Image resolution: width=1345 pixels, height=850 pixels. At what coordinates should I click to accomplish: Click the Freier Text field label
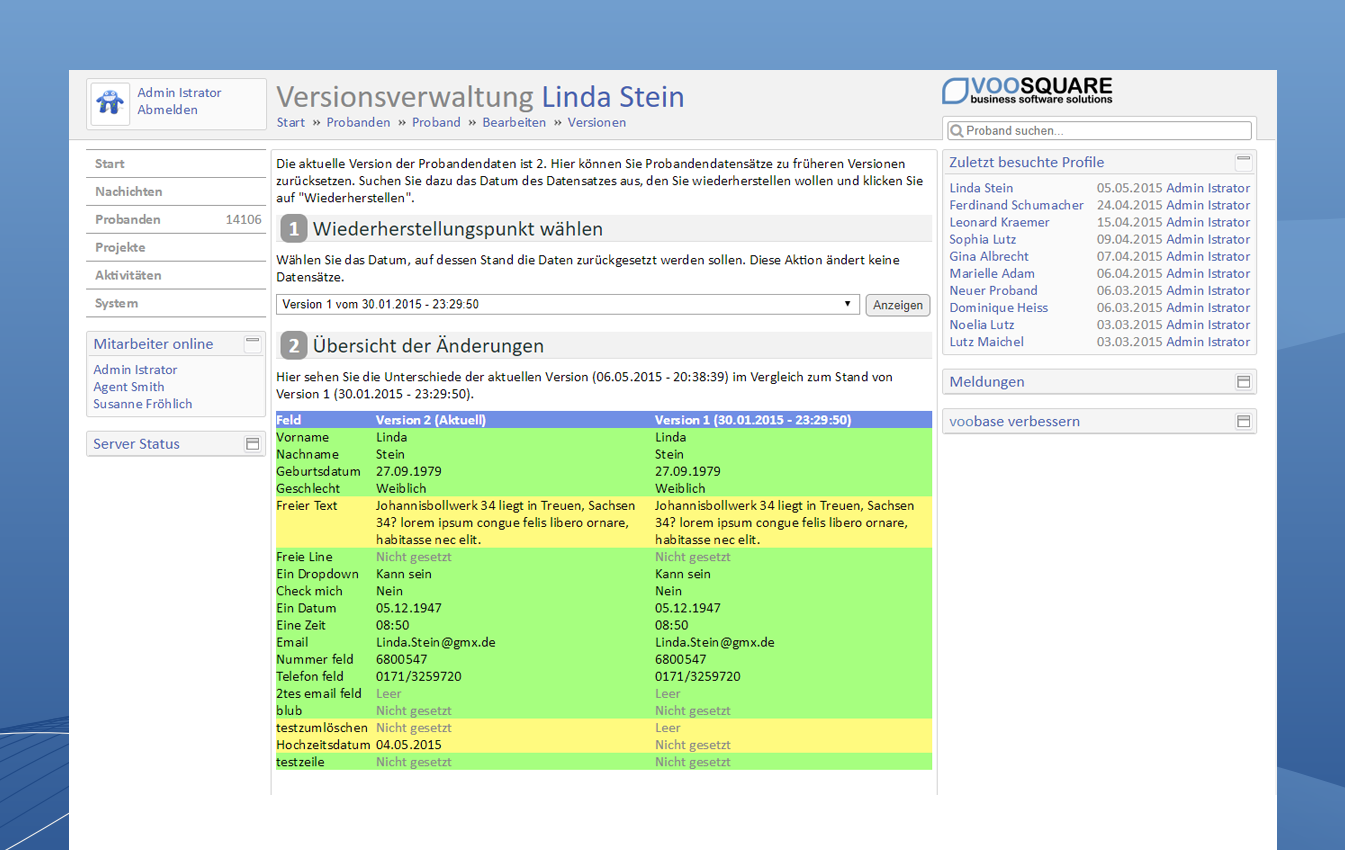coord(306,506)
